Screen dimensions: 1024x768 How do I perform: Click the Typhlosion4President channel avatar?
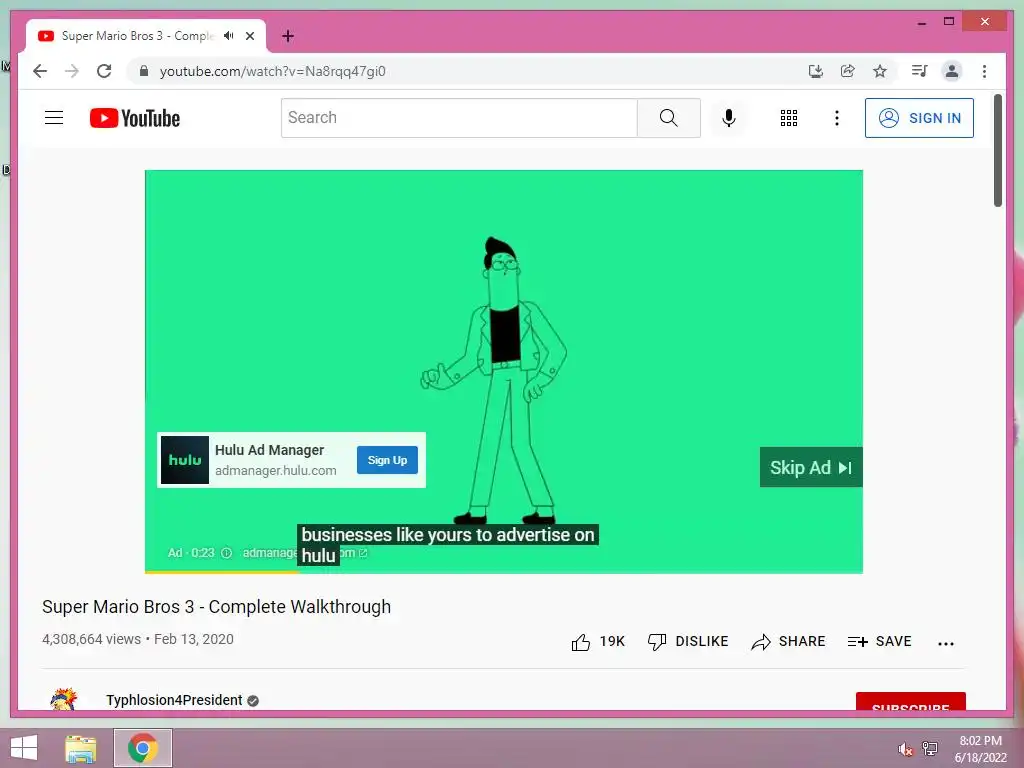tap(63, 699)
